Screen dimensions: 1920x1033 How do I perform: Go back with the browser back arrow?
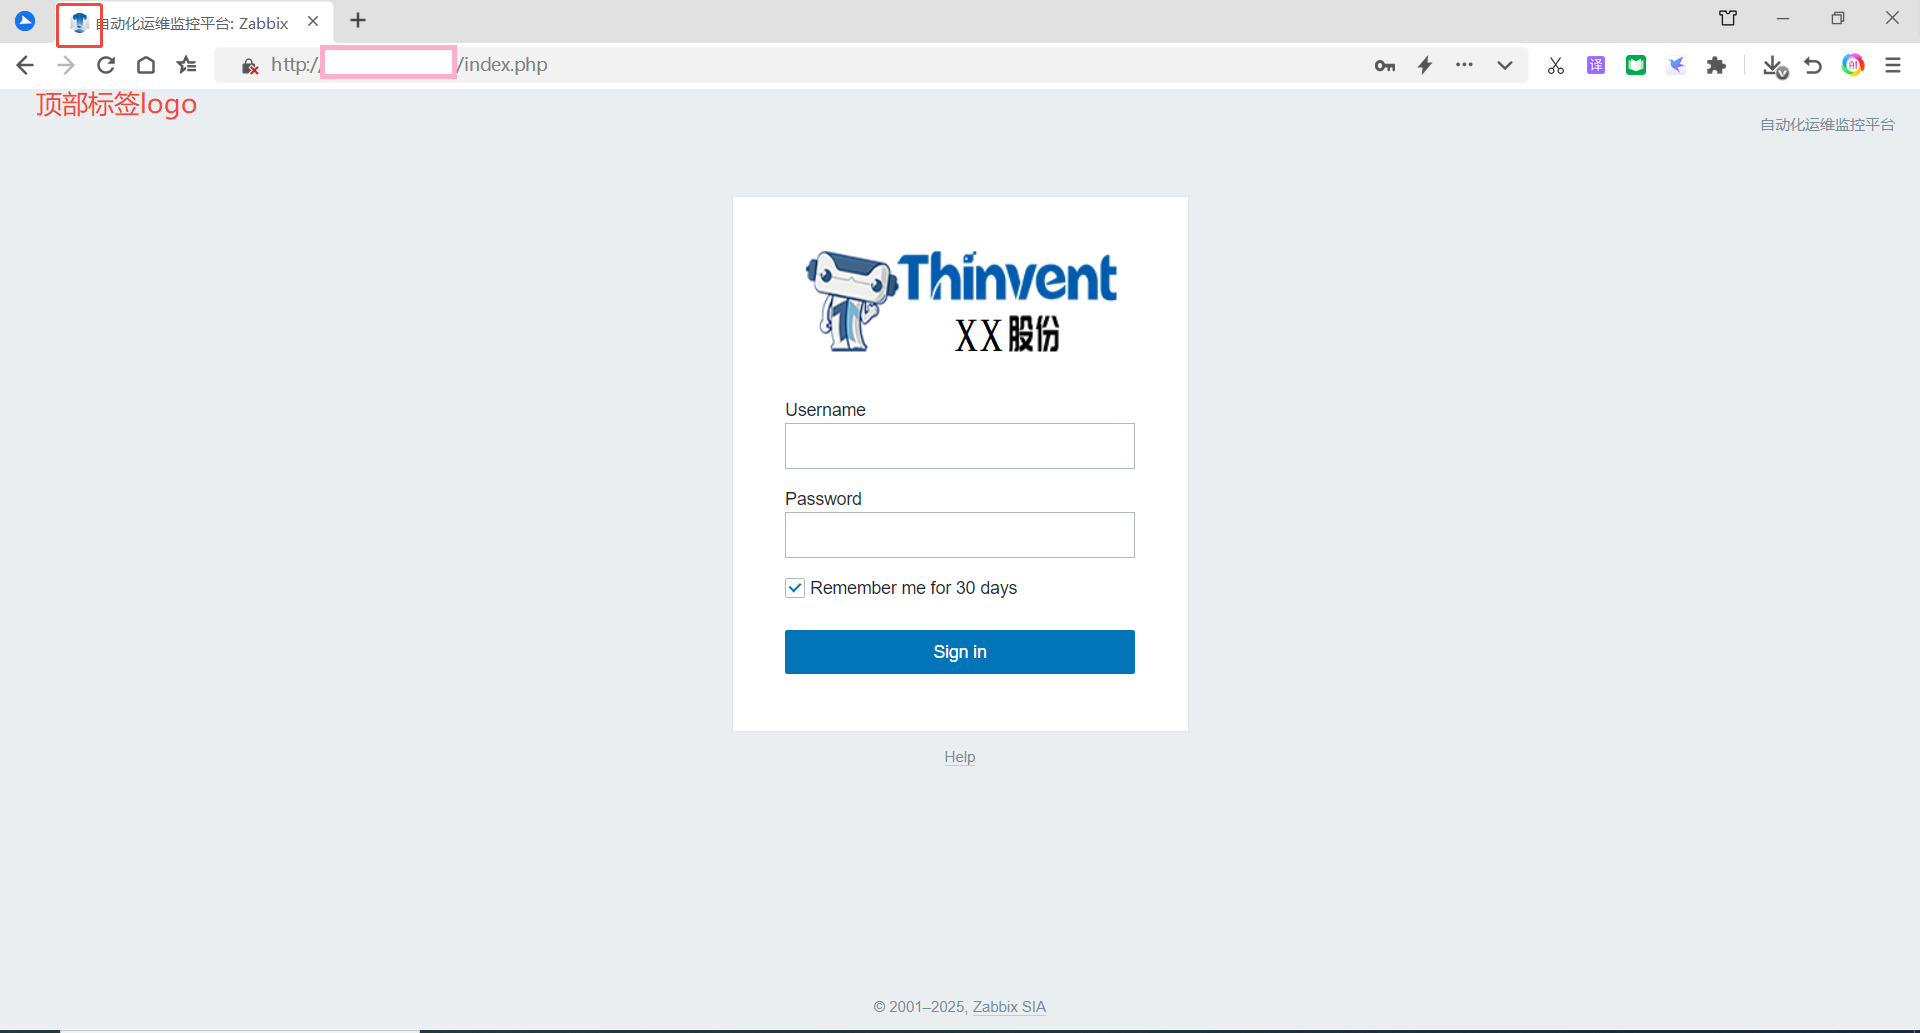click(25, 65)
